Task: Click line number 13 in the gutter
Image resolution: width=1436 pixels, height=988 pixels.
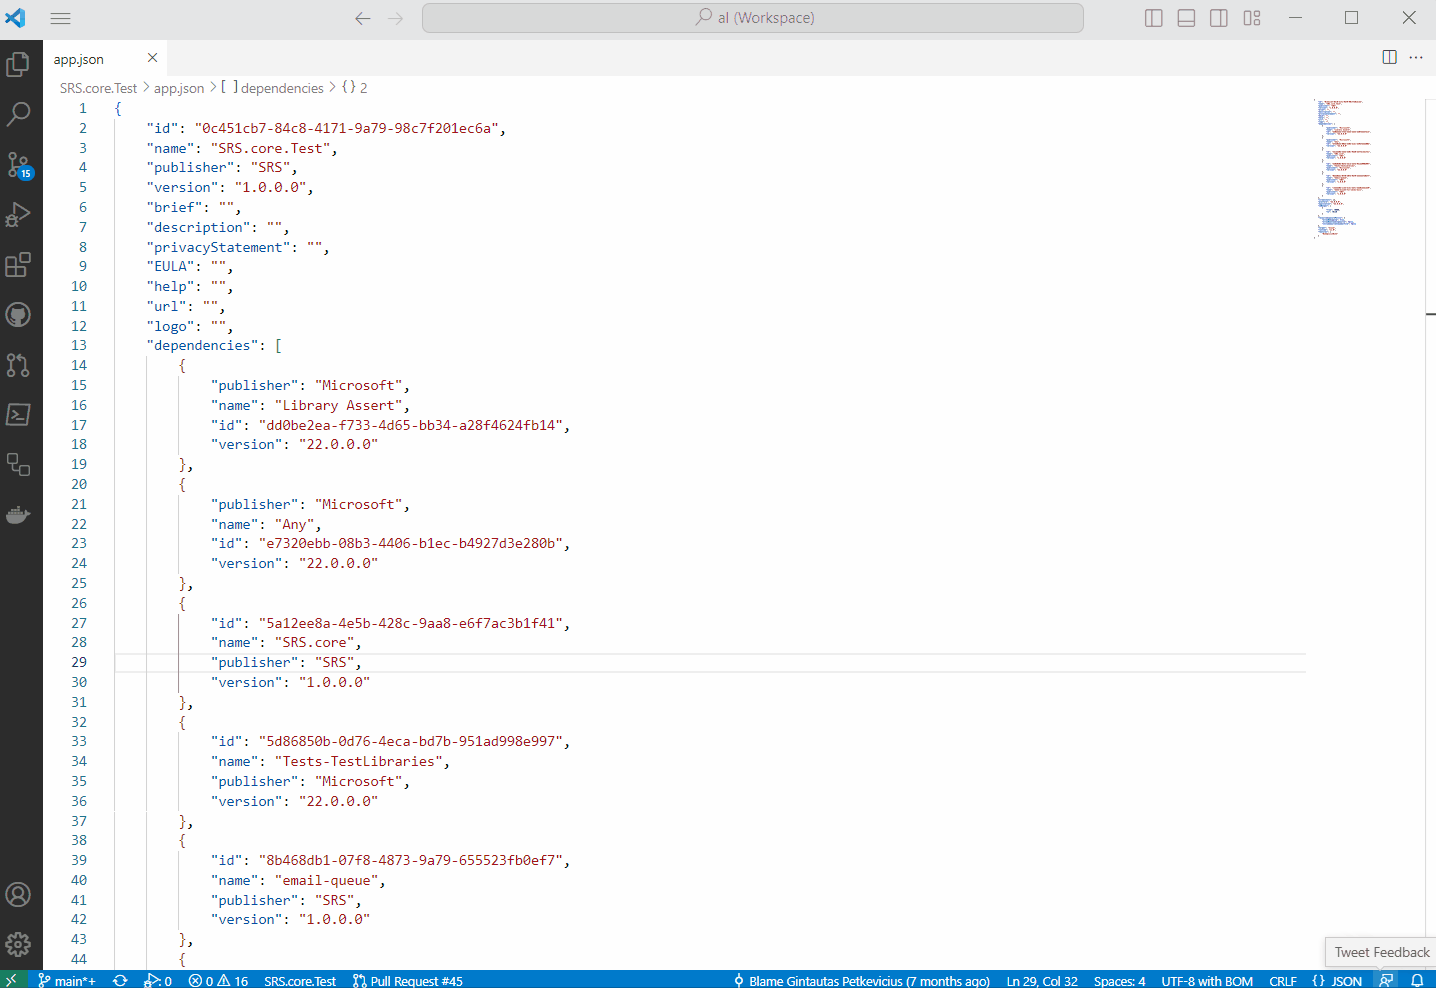Action: click(79, 345)
